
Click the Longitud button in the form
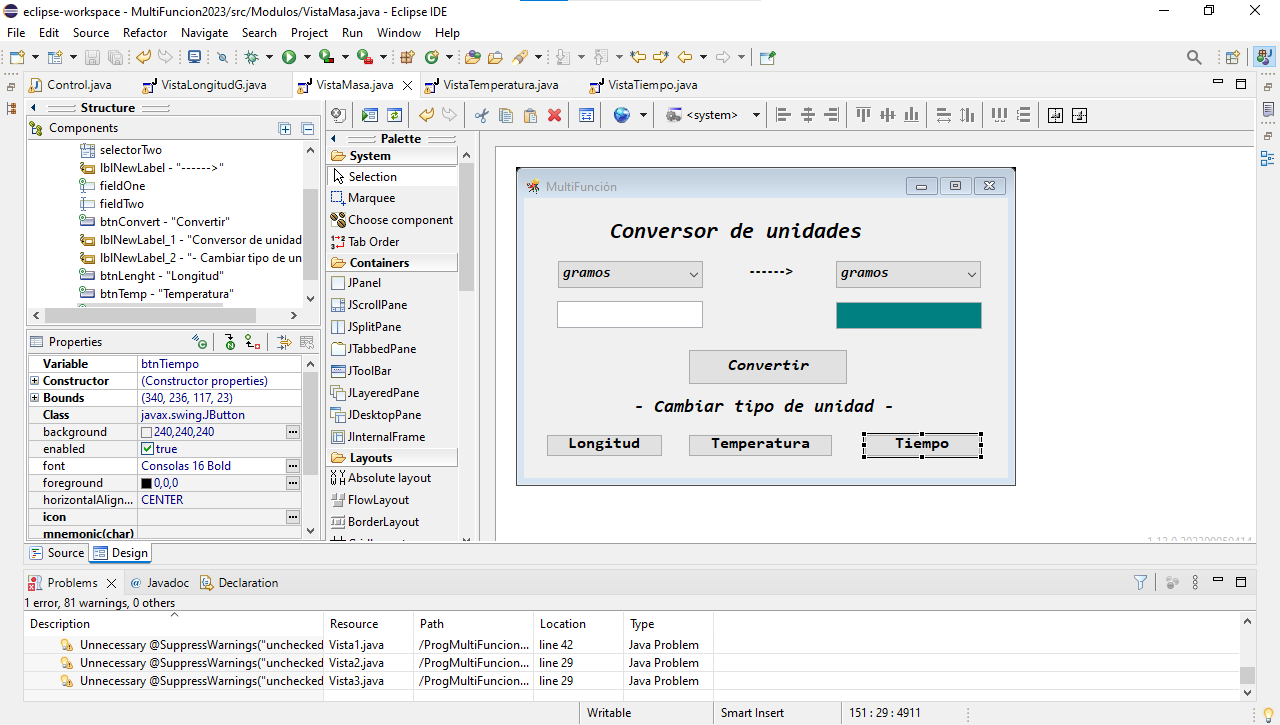[604, 445]
